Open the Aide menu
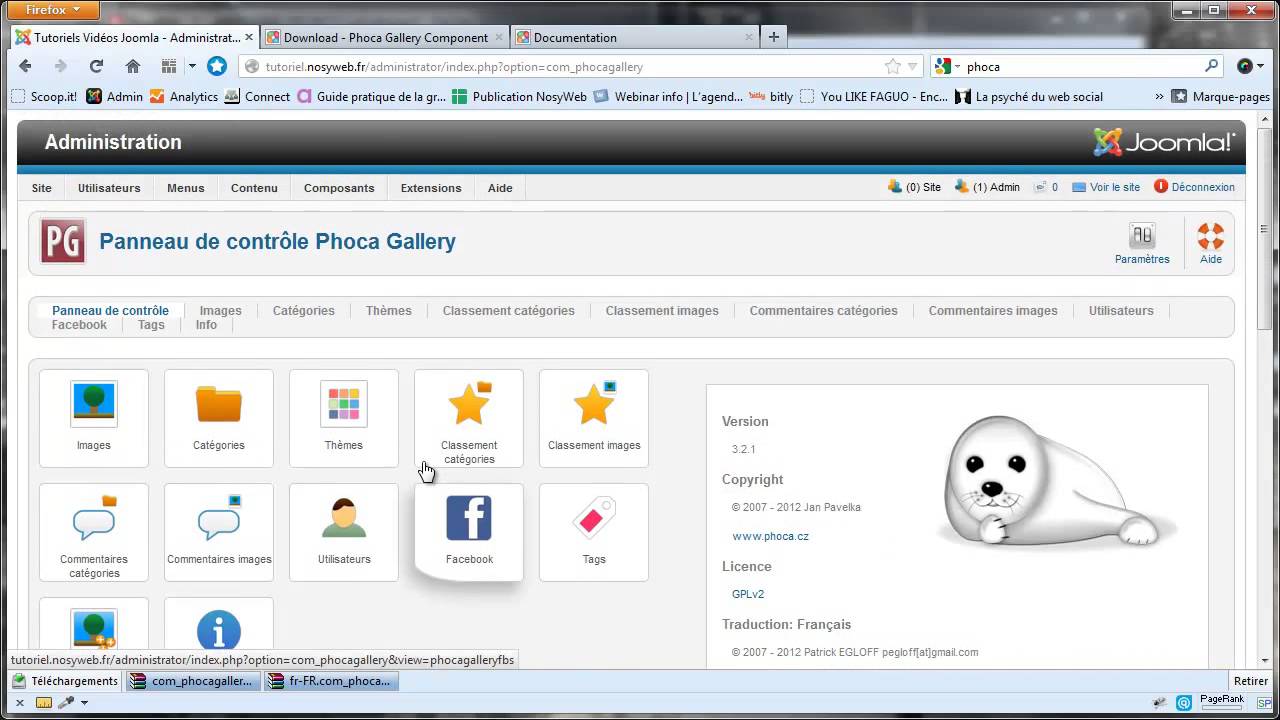 pos(500,188)
